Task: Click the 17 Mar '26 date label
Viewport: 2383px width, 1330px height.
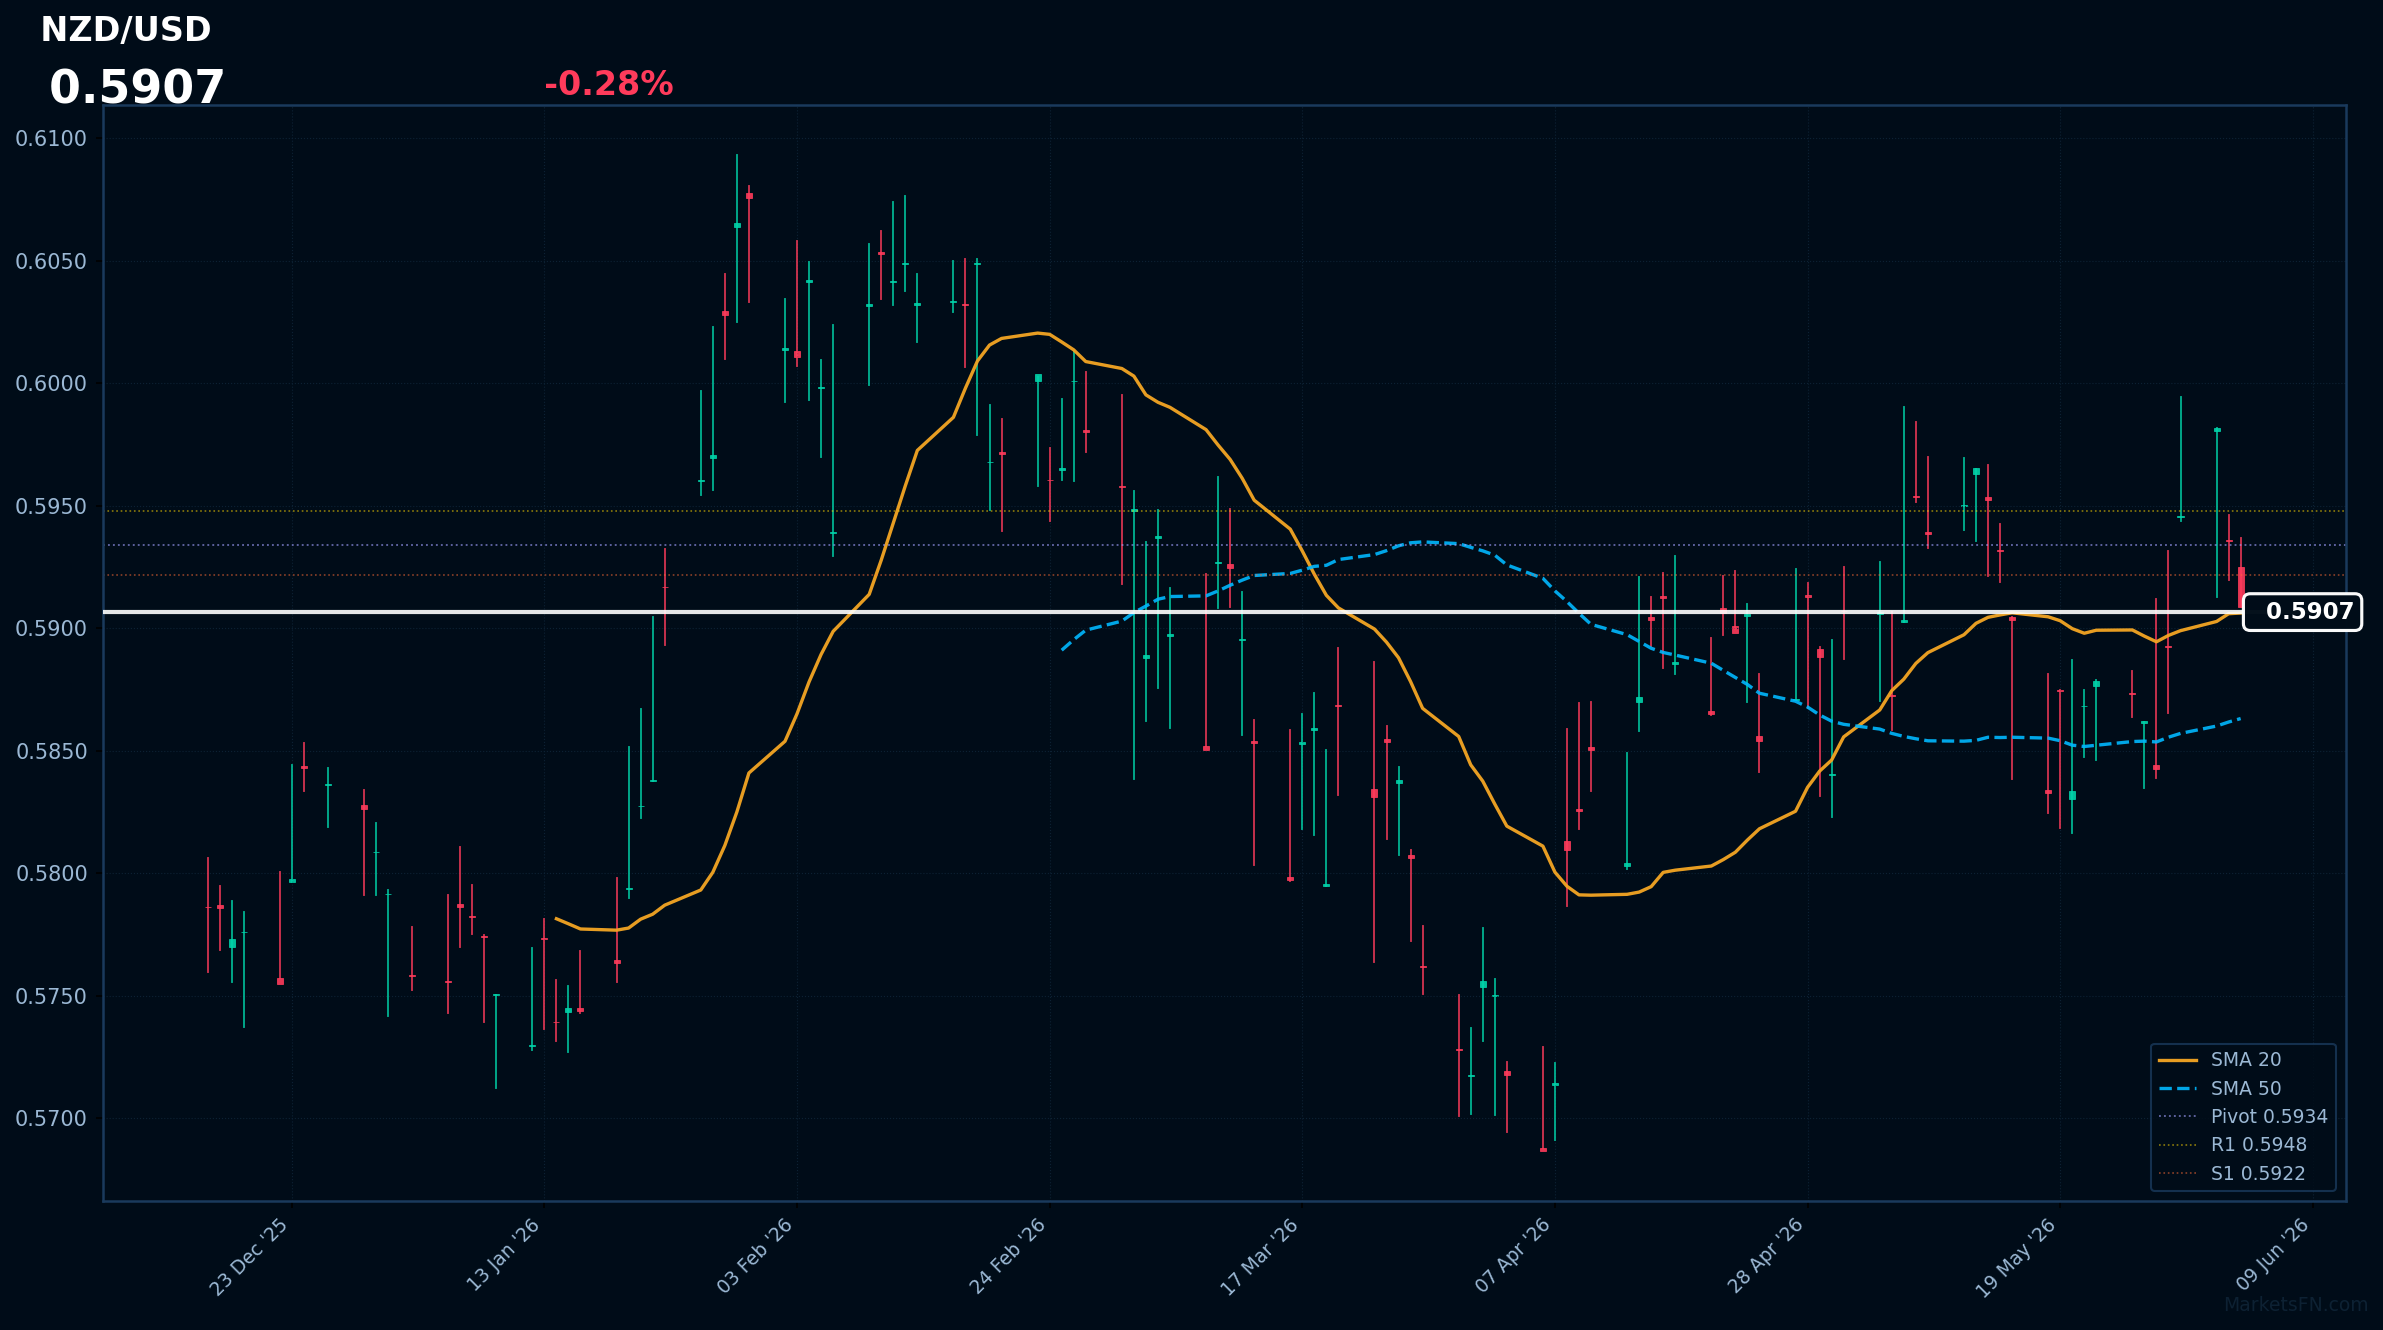Action: tap(1259, 1257)
